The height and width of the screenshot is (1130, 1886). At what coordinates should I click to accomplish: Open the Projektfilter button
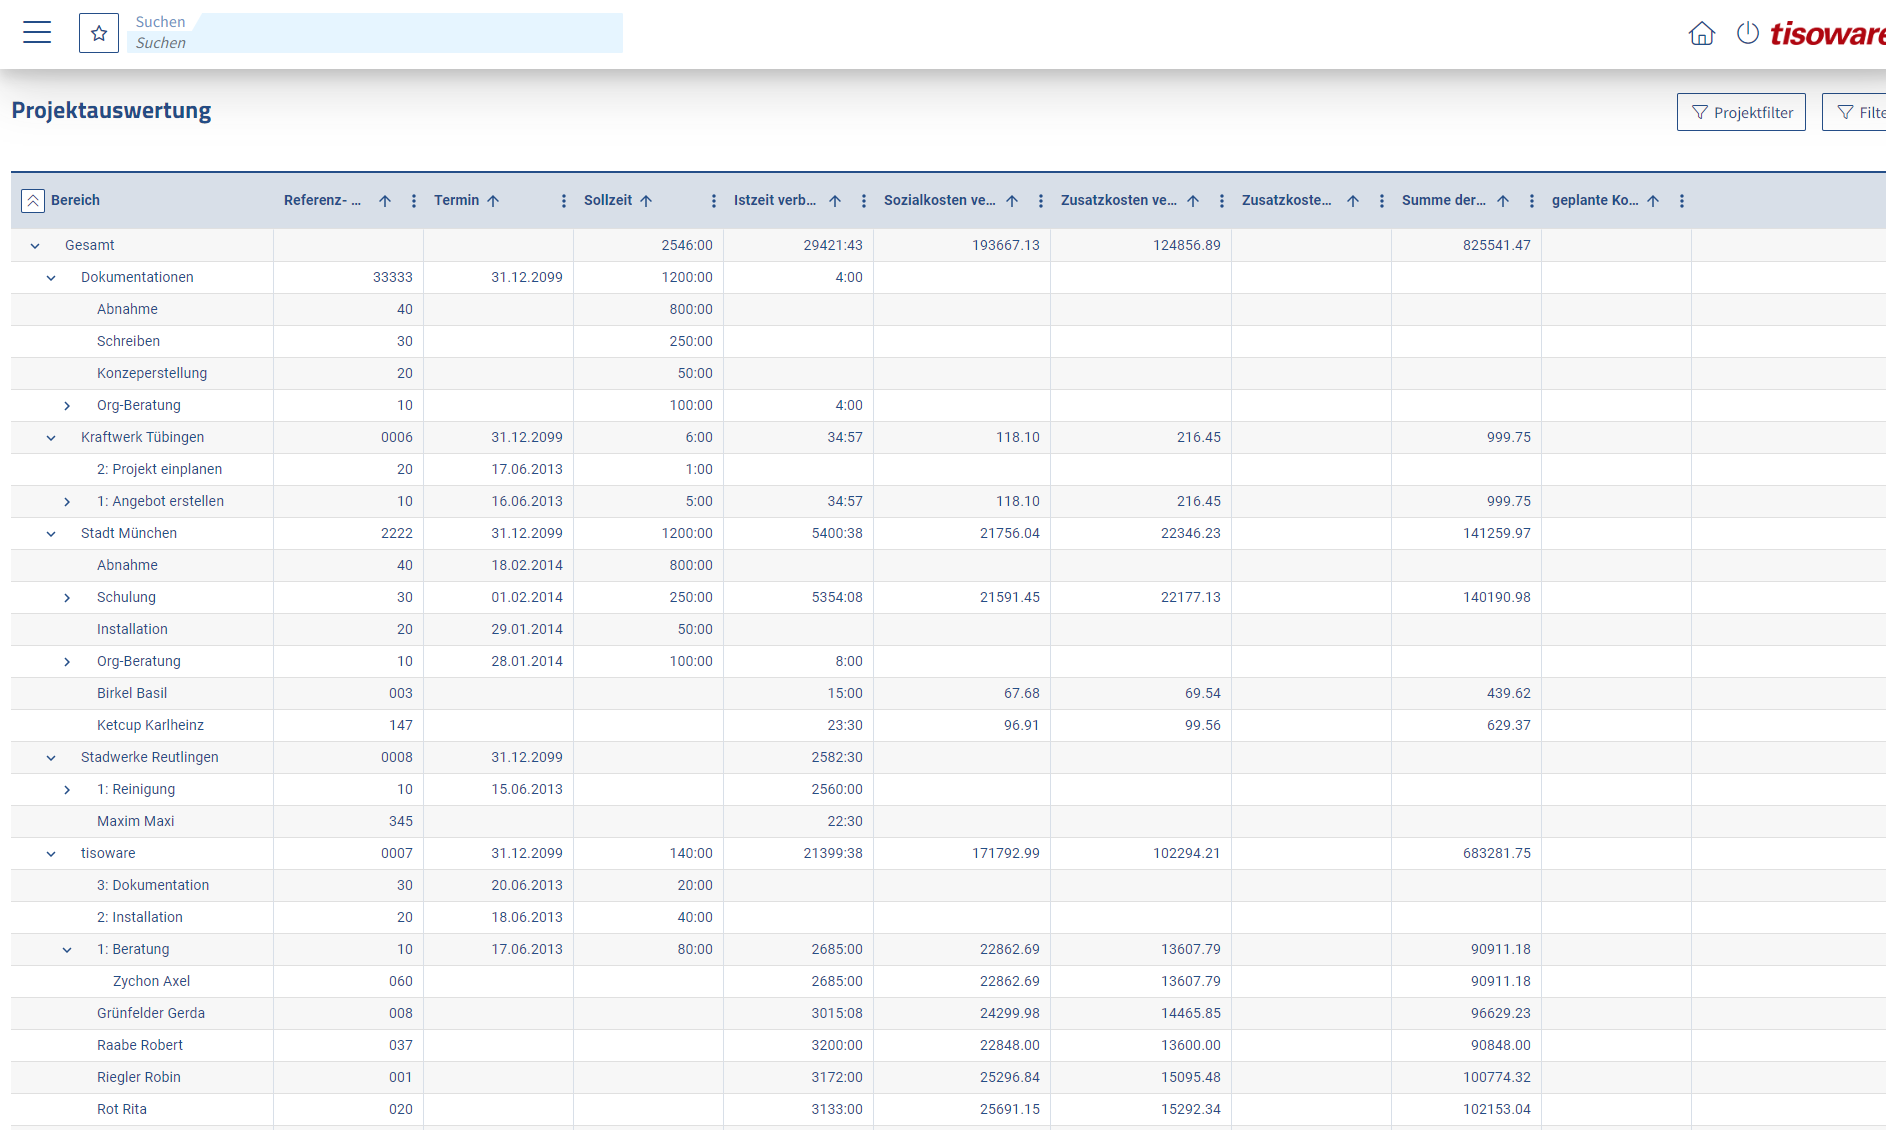point(1741,112)
